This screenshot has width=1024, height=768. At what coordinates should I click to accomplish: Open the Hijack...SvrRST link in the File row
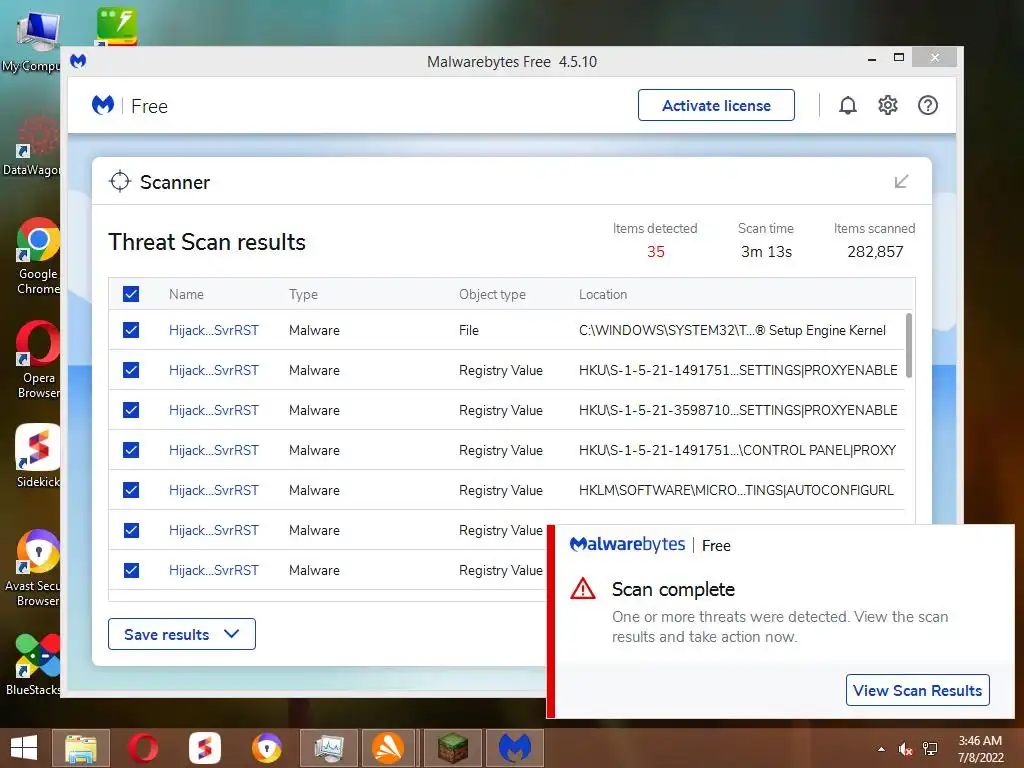(214, 330)
